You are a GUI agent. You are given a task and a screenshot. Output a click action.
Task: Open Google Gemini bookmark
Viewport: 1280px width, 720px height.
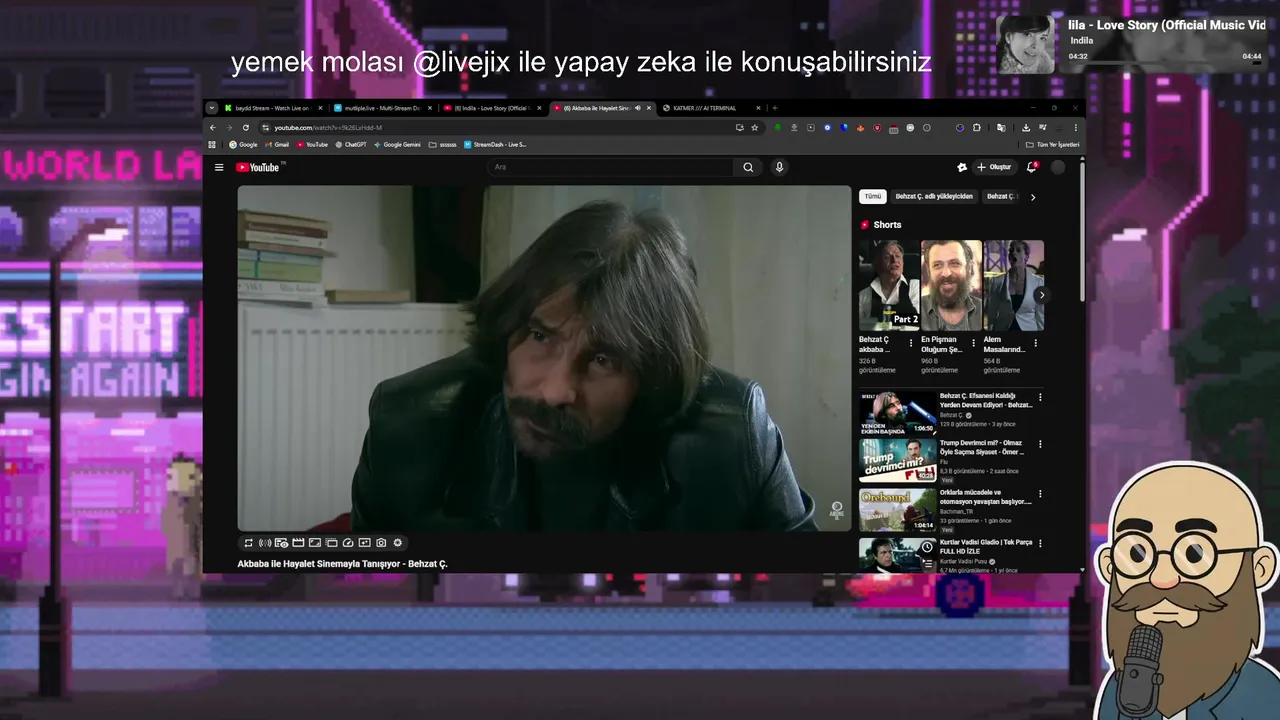tap(397, 145)
